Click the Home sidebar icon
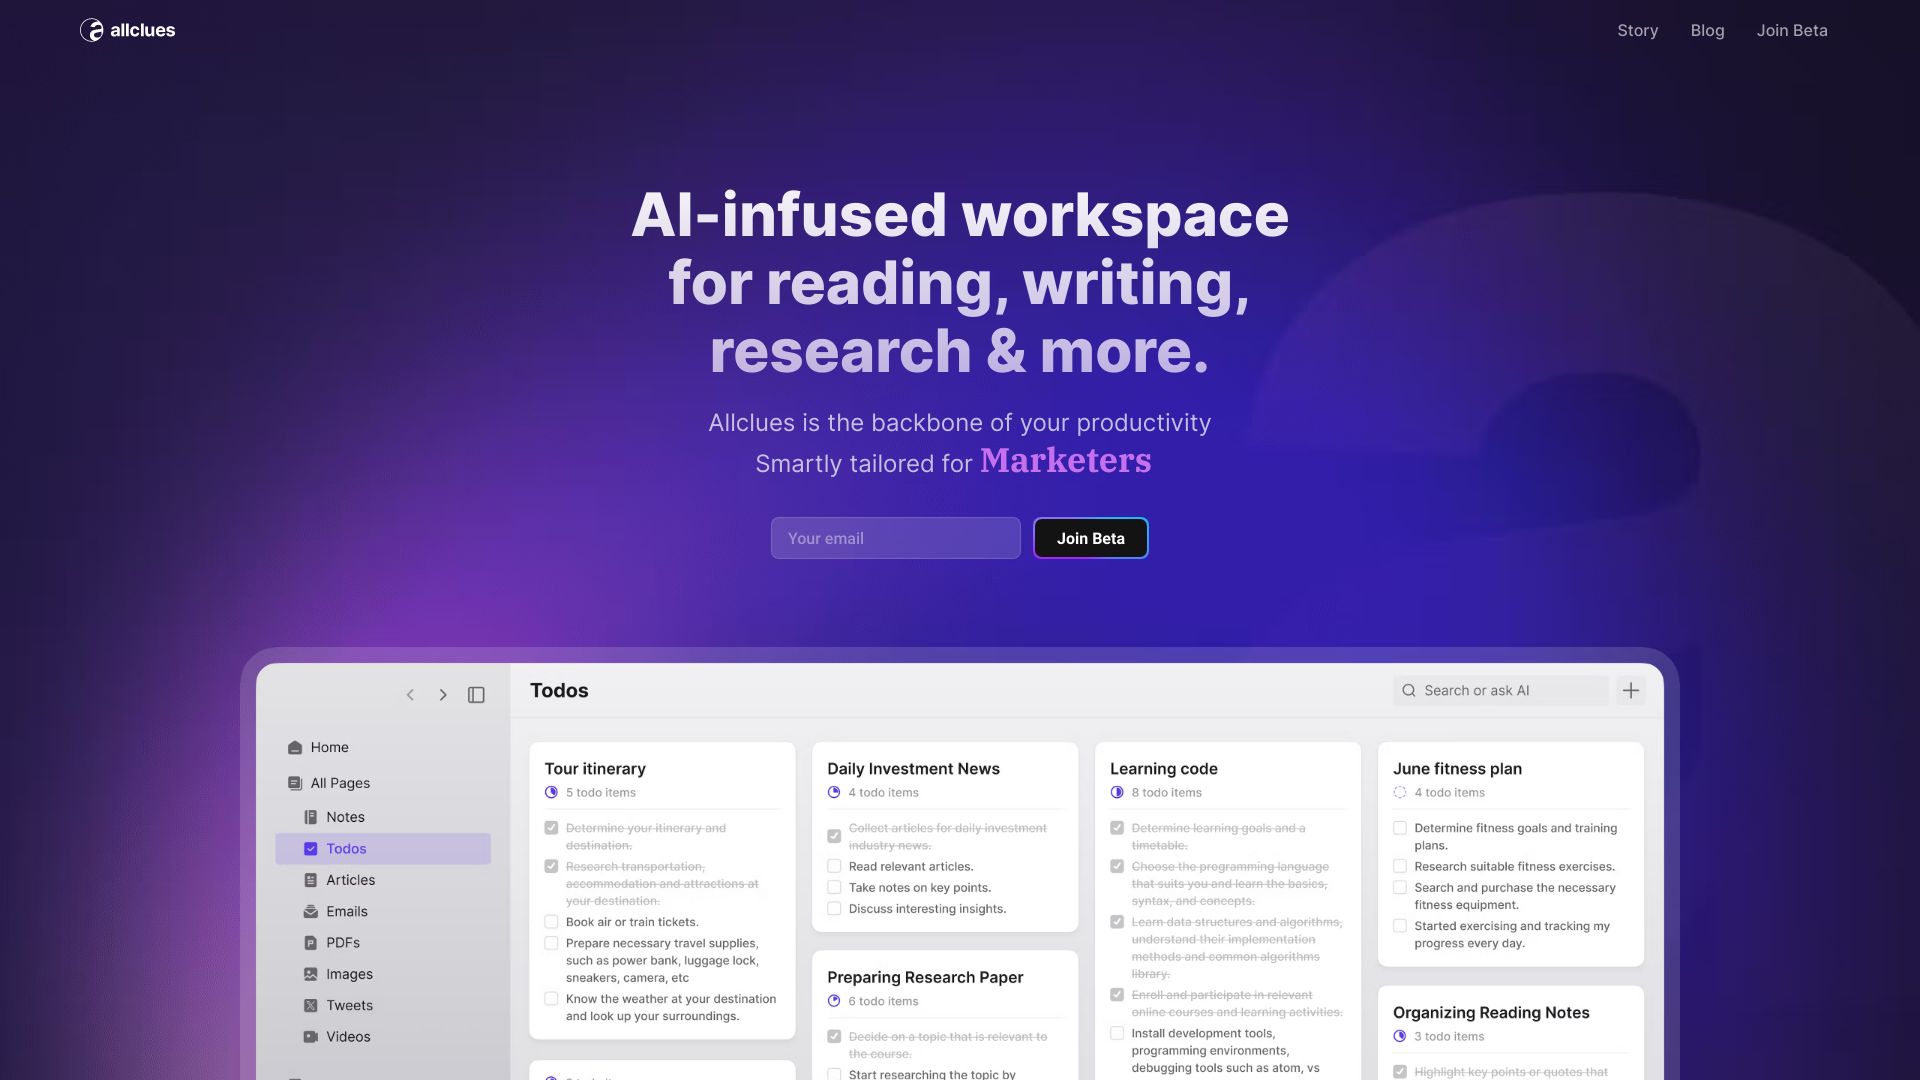 pyautogui.click(x=295, y=748)
